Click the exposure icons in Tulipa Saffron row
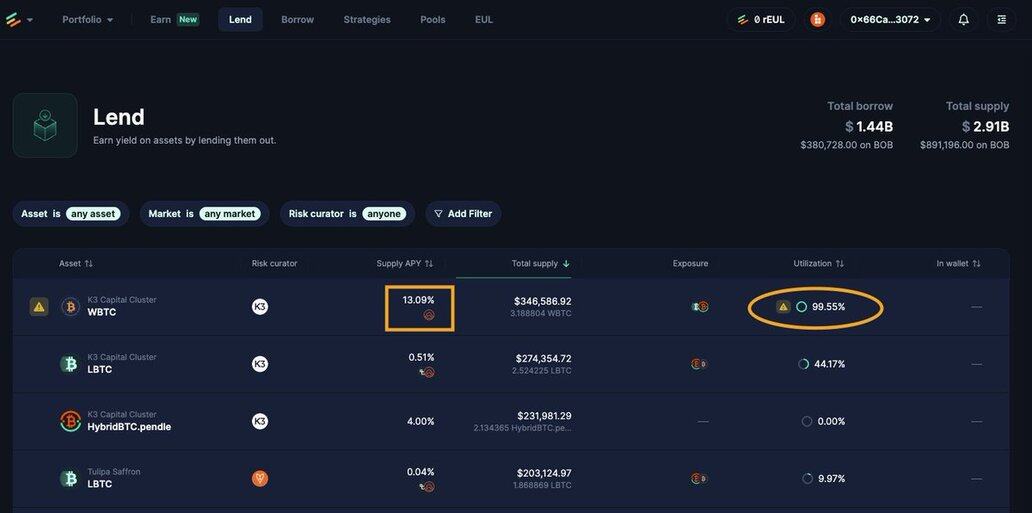Image resolution: width=1032 pixels, height=513 pixels. (x=699, y=479)
